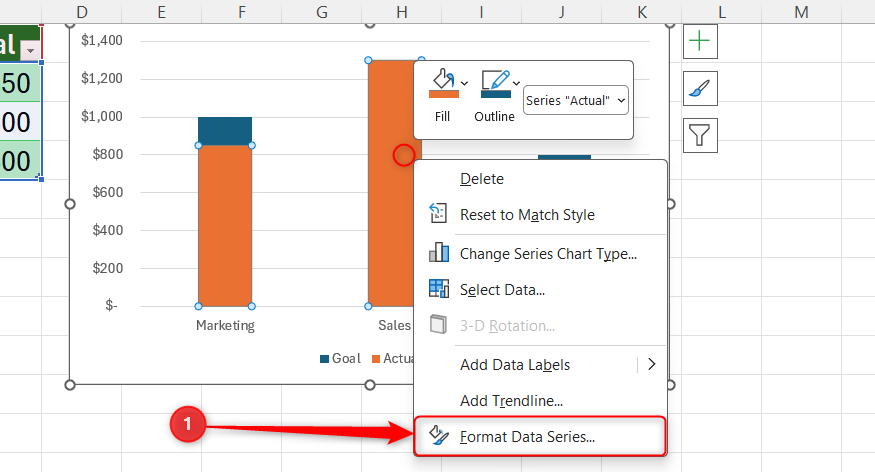
Task: Click the $600 axis value
Action: point(108,192)
